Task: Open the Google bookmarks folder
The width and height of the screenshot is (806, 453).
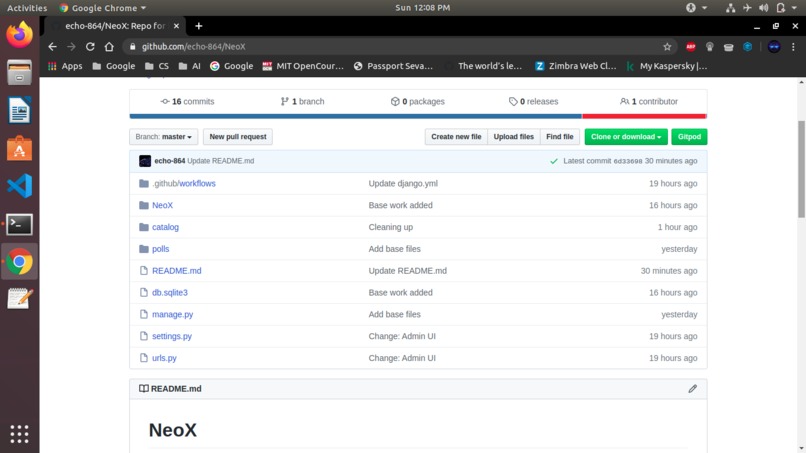Action: coord(114,66)
